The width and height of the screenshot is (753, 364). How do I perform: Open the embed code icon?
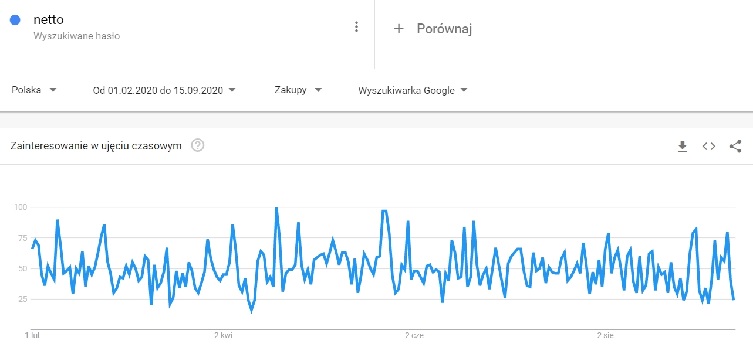[709, 146]
